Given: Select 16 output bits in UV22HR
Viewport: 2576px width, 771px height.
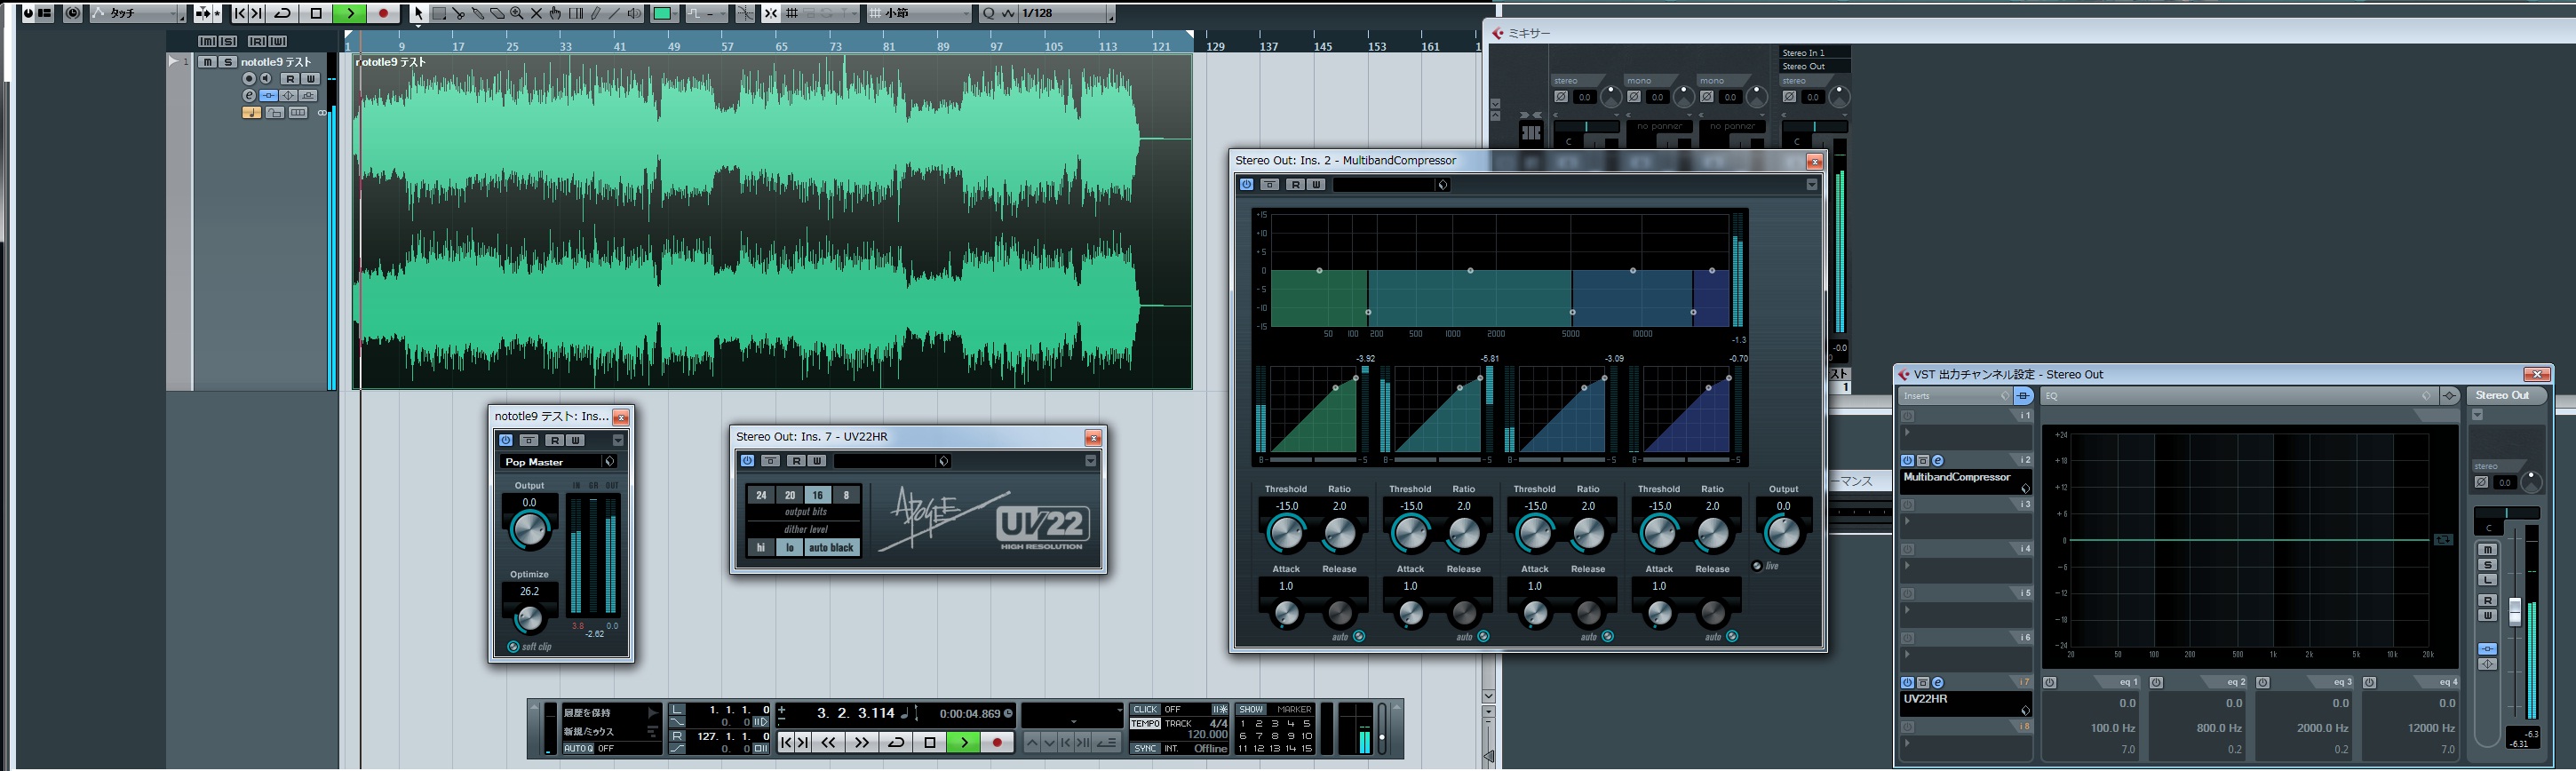Looking at the screenshot, I should click(x=818, y=495).
